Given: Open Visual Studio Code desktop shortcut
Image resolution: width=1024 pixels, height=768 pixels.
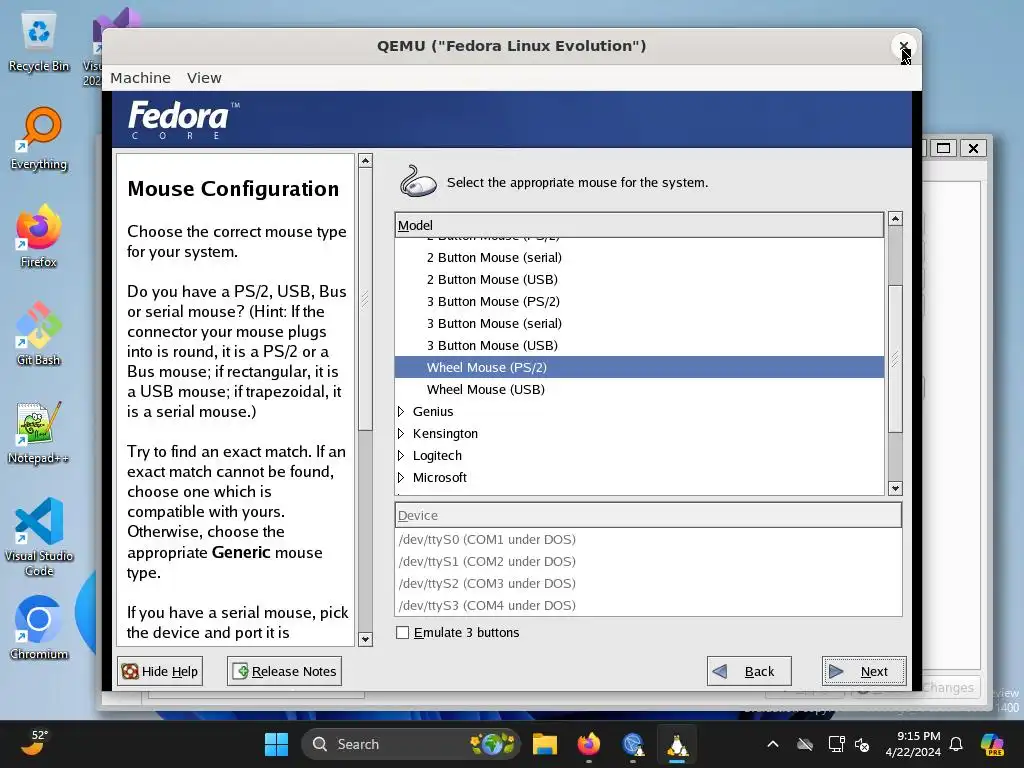Looking at the screenshot, I should click(x=39, y=537).
